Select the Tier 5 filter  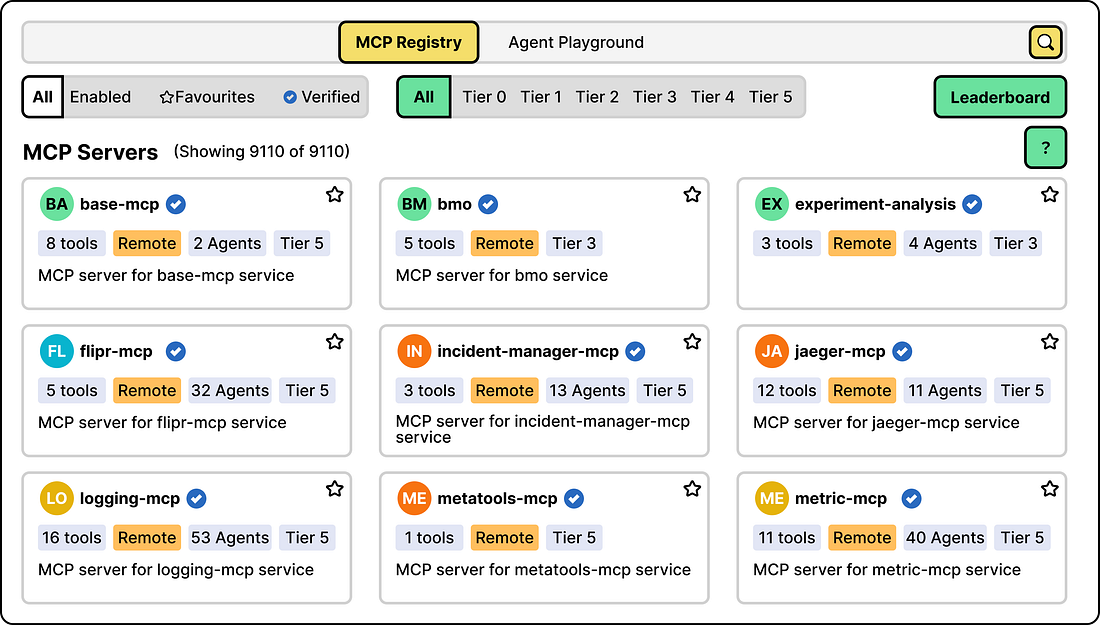[770, 97]
